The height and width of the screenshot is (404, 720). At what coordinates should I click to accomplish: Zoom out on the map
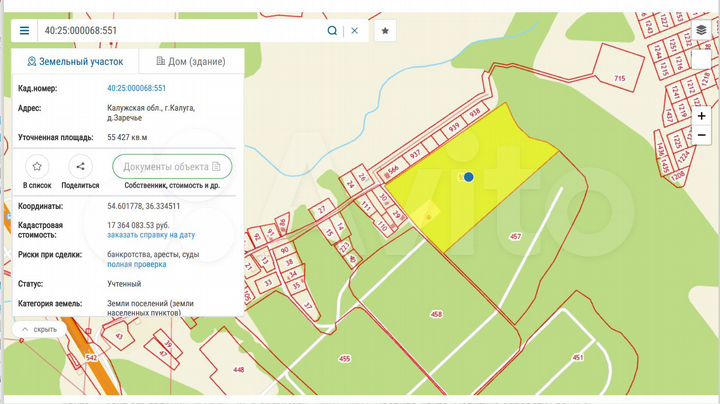(702, 134)
